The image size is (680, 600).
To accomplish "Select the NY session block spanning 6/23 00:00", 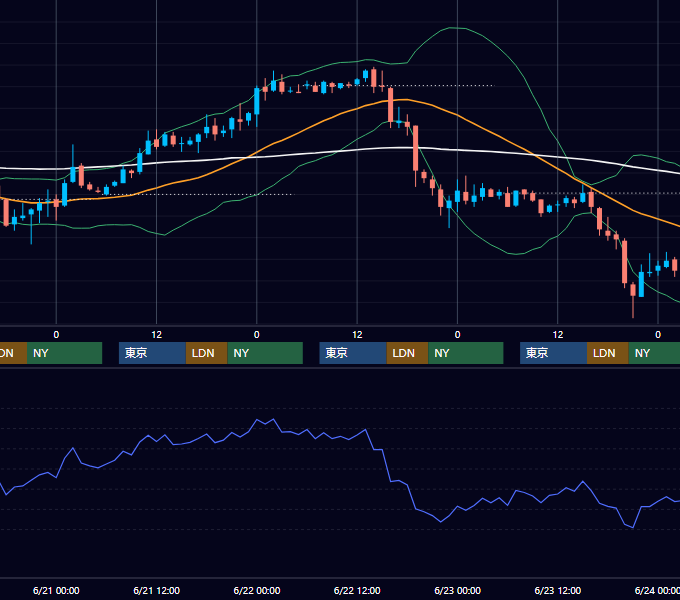I will (466, 353).
